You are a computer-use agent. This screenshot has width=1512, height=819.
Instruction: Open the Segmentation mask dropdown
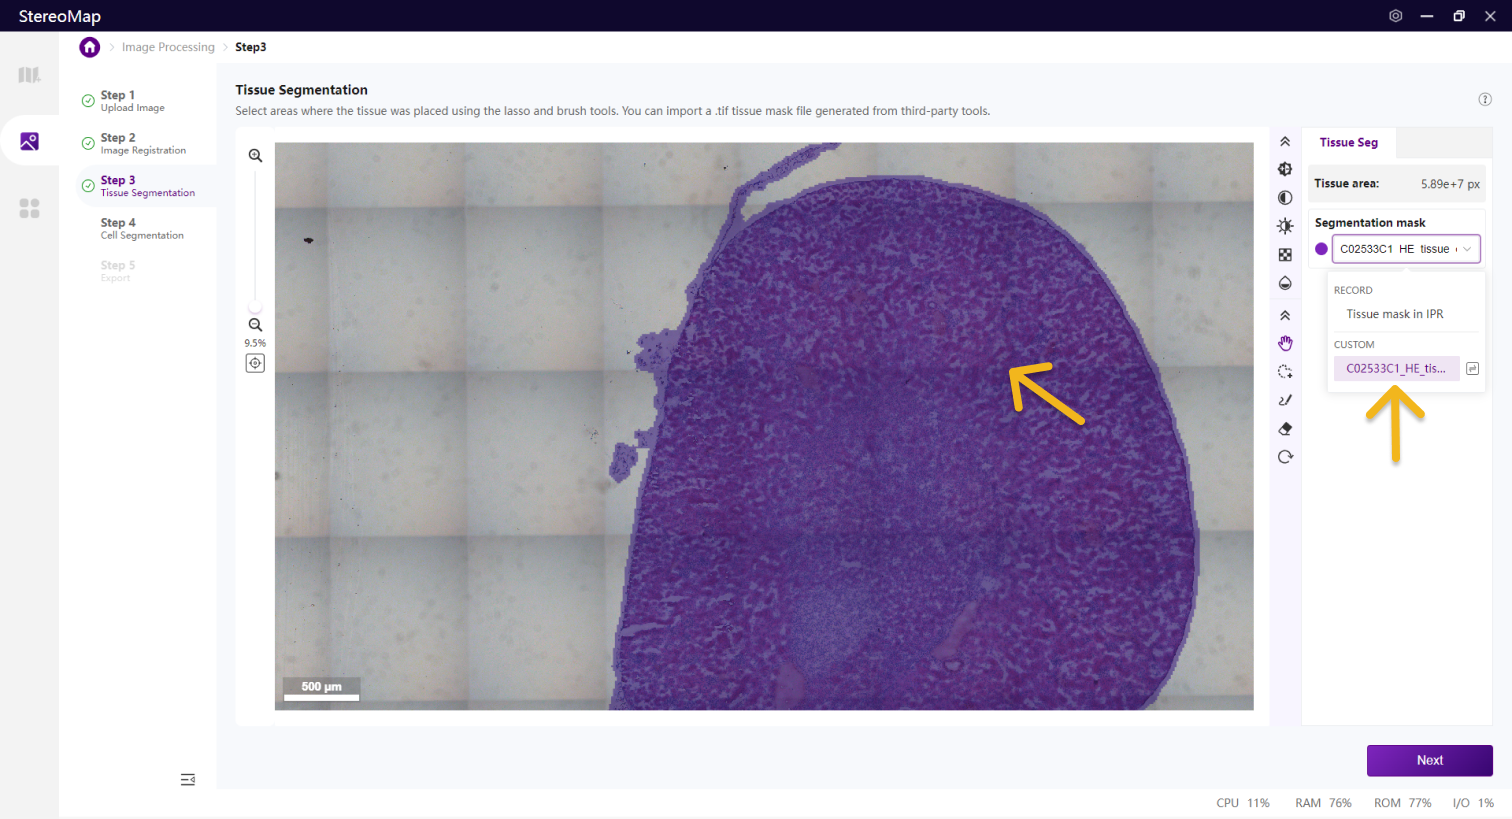click(1405, 249)
